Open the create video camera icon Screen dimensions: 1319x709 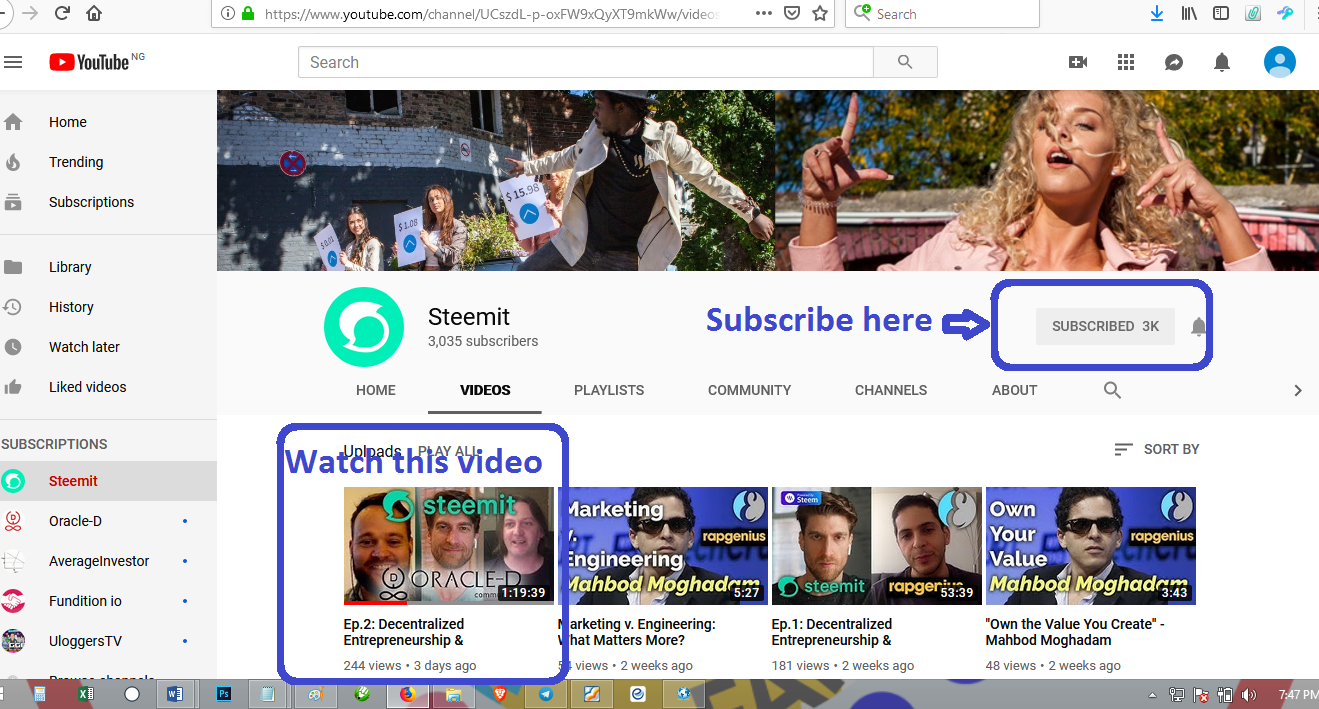[x=1078, y=62]
